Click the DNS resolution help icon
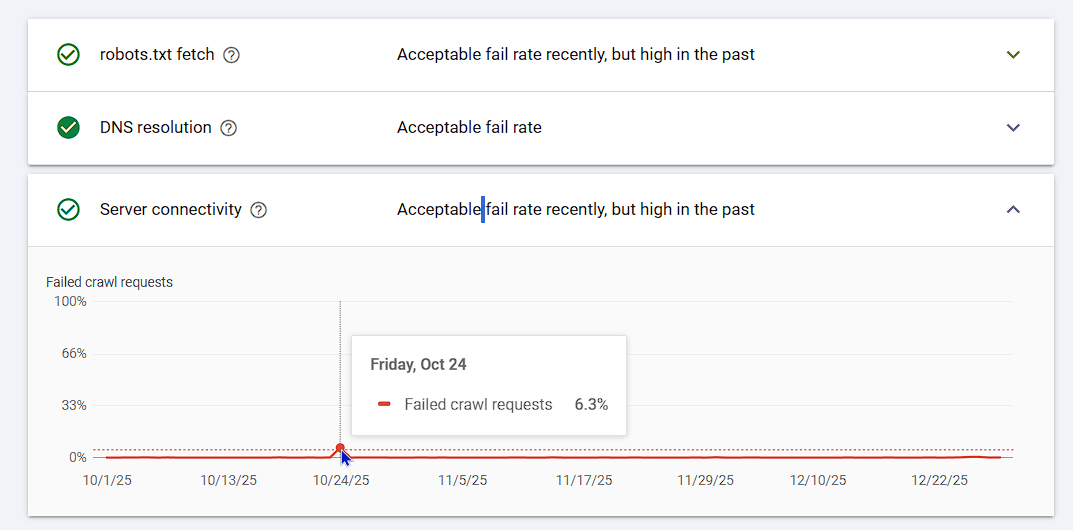The height and width of the screenshot is (530, 1073). click(228, 128)
